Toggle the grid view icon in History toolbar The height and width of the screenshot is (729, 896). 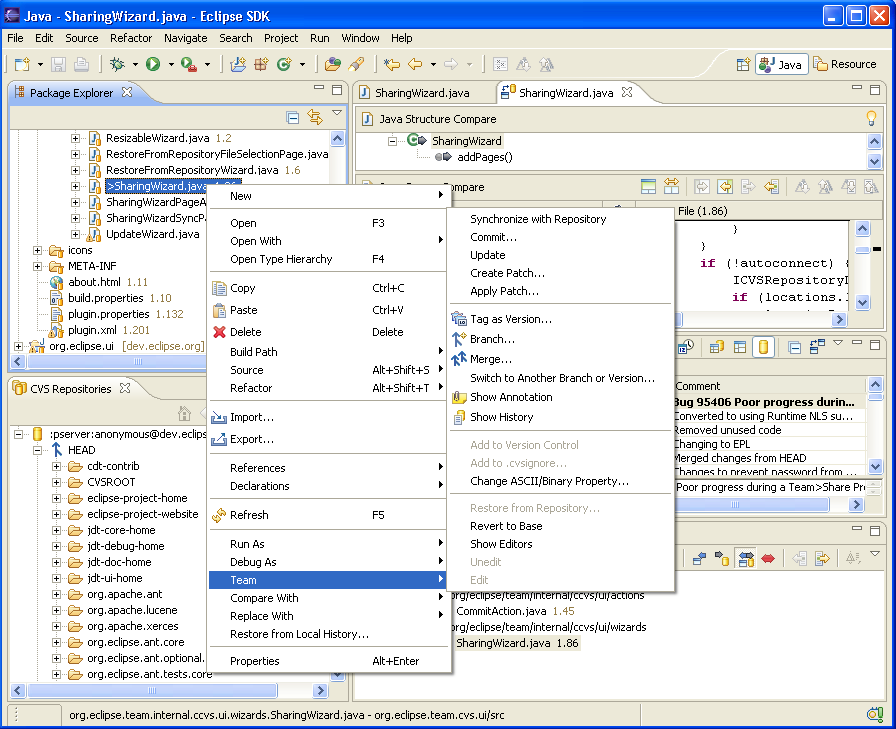(x=740, y=347)
